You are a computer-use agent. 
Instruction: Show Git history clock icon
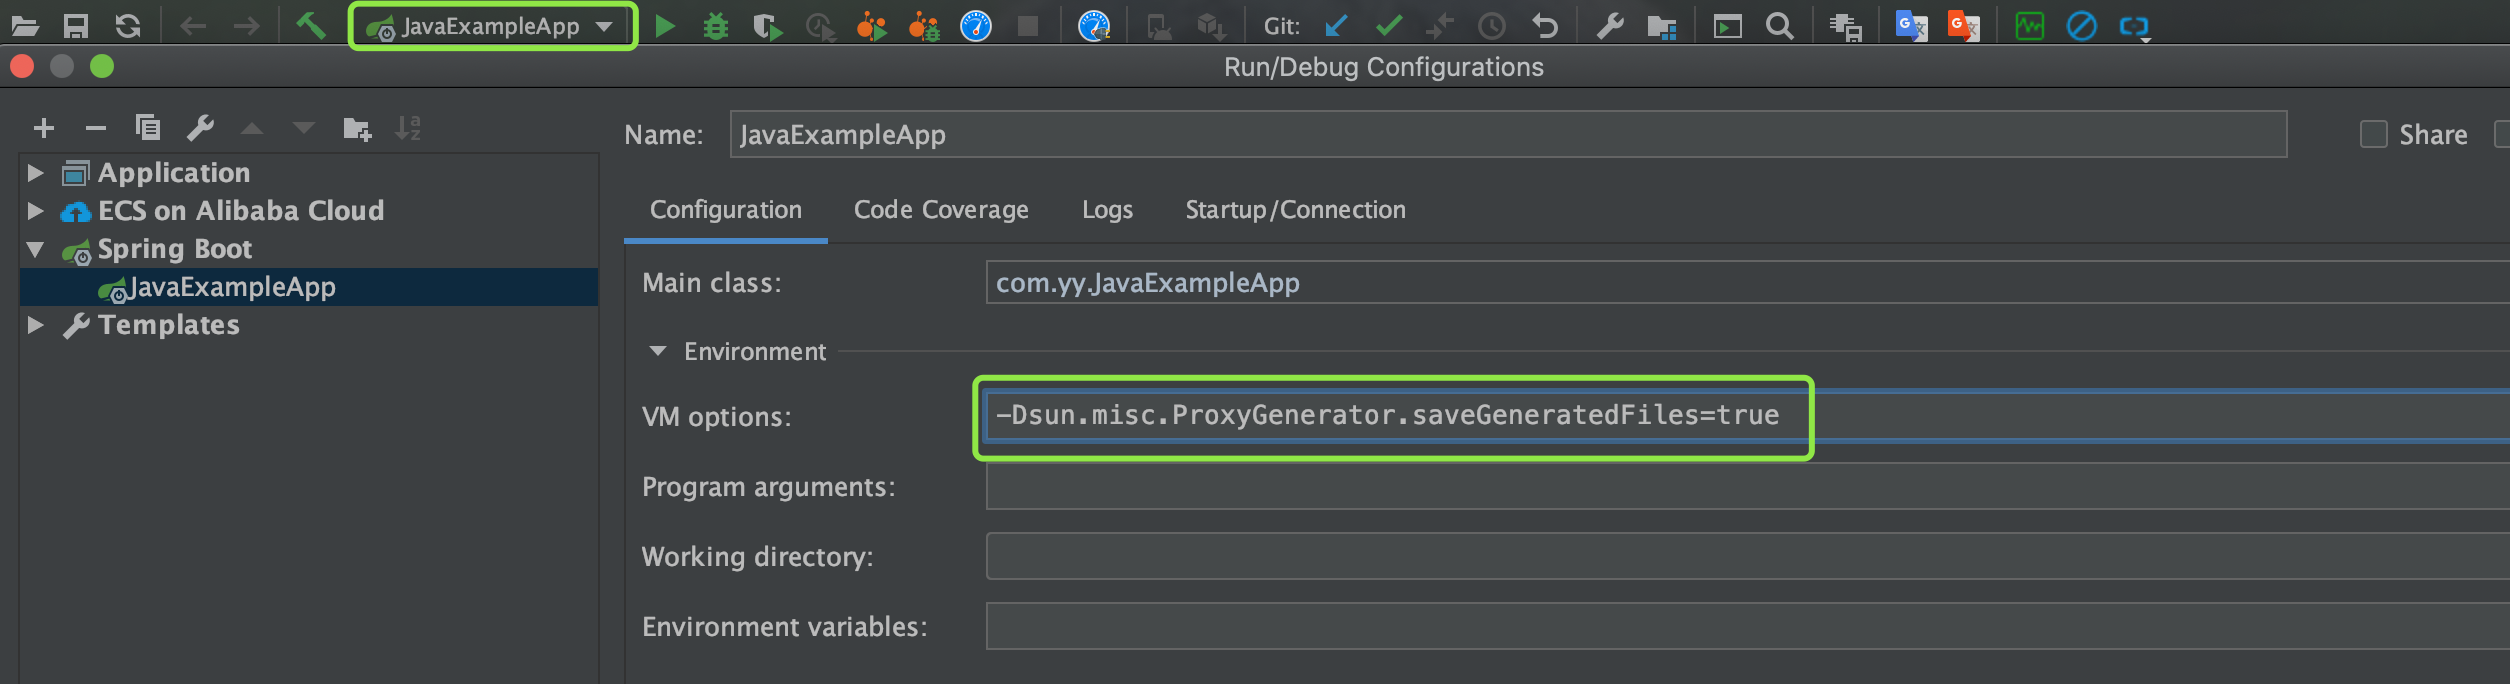coord(1492,26)
